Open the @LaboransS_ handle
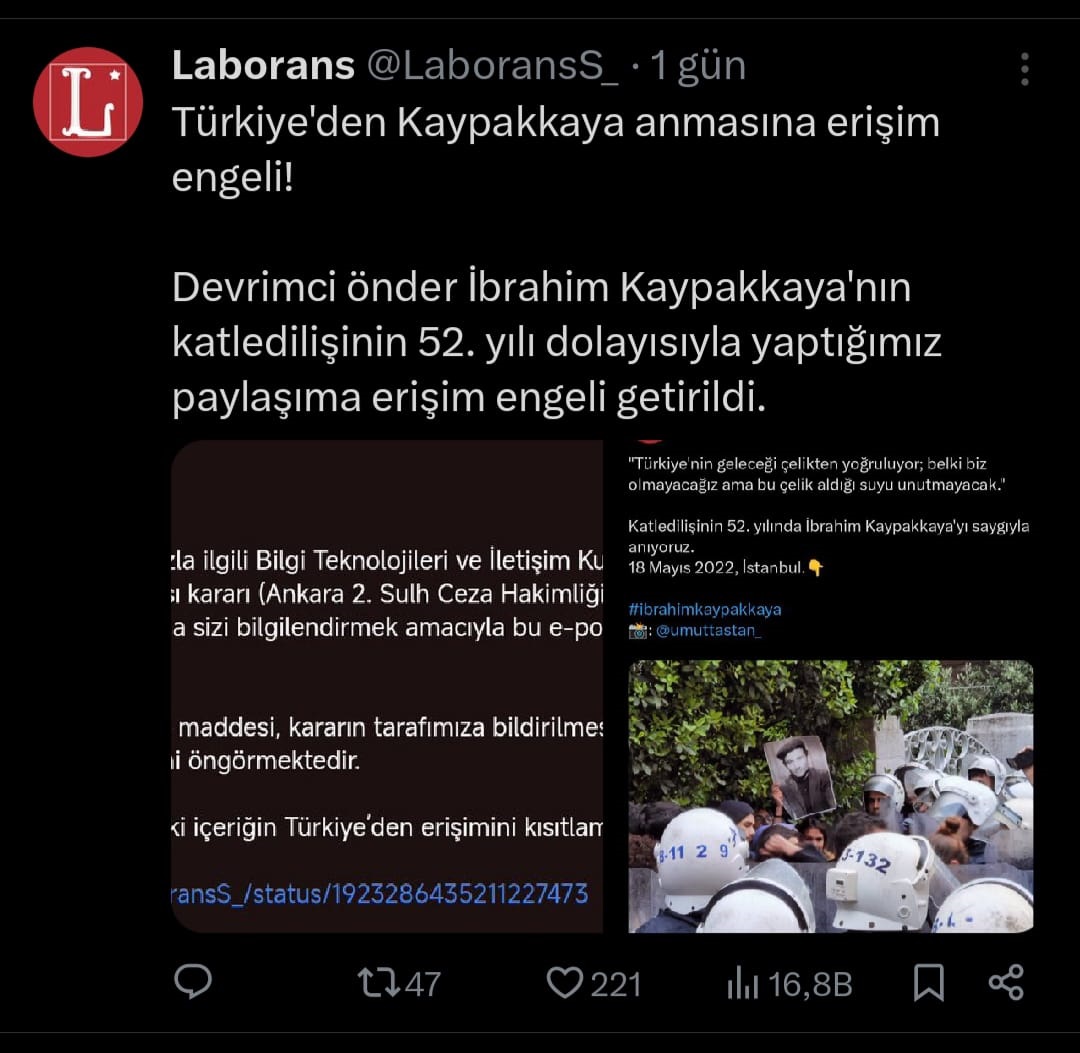1080x1053 pixels. pyautogui.click(x=492, y=66)
